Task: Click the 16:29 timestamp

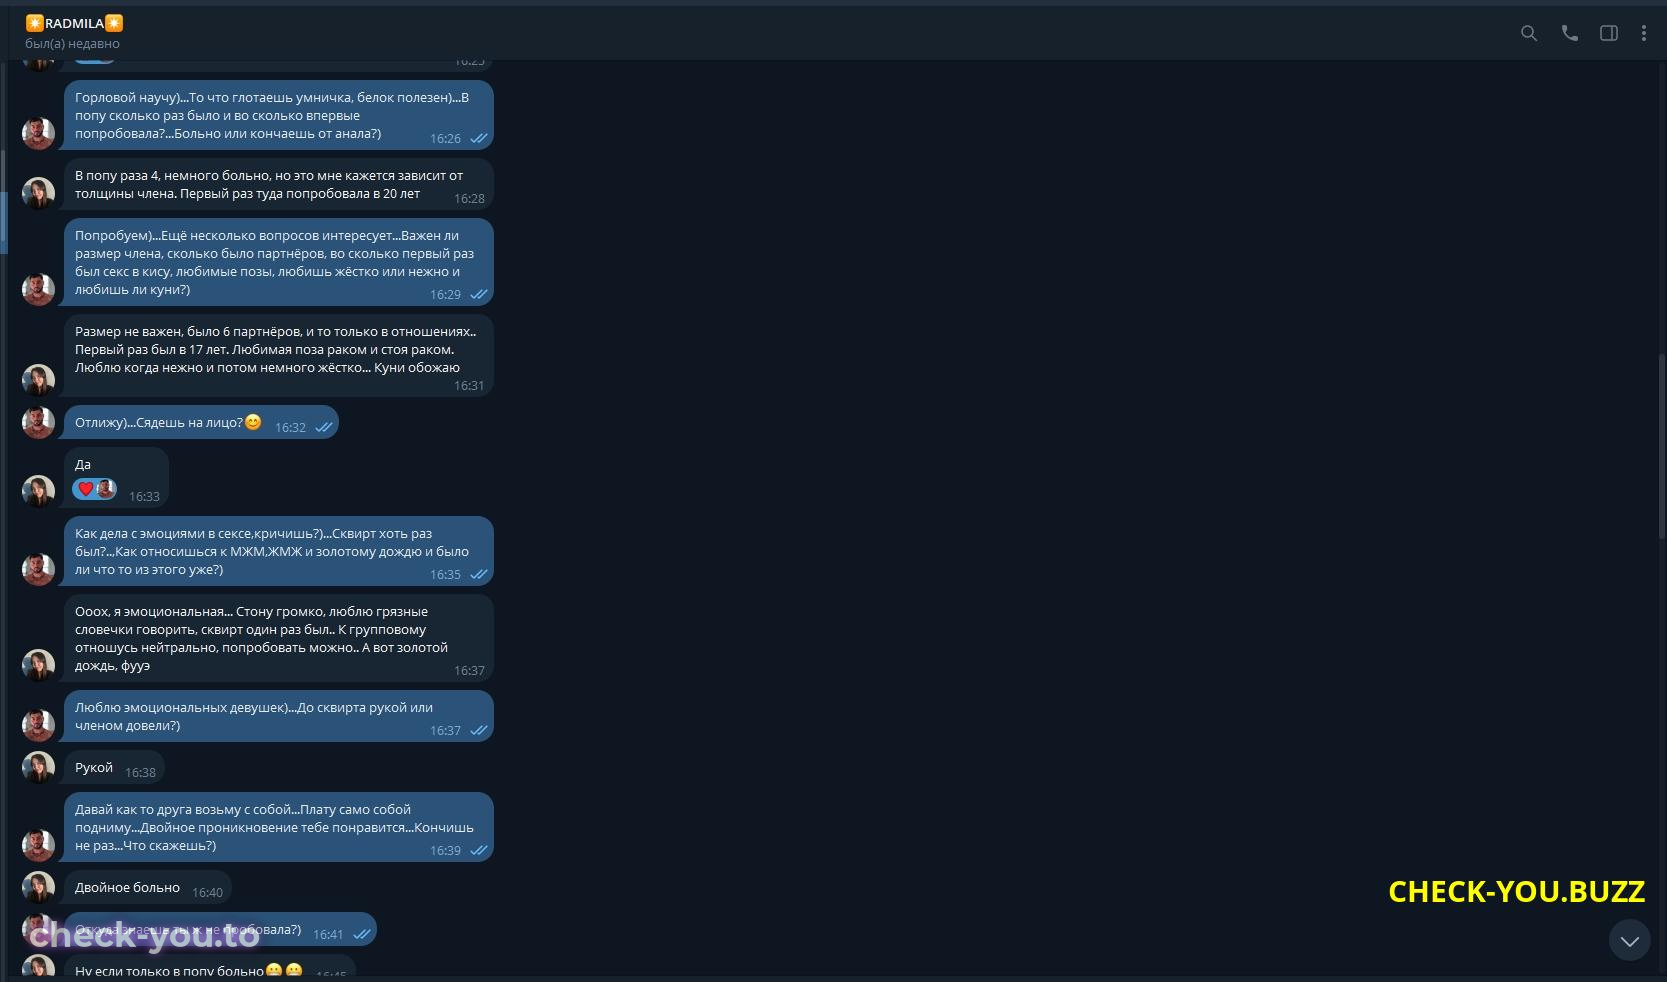Action: point(445,295)
